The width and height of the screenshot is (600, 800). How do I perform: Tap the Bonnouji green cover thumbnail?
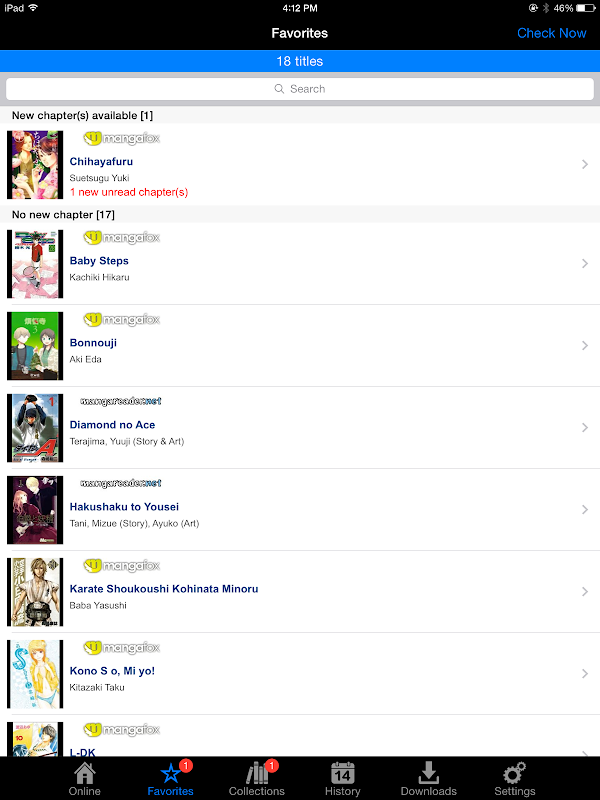[35, 346]
